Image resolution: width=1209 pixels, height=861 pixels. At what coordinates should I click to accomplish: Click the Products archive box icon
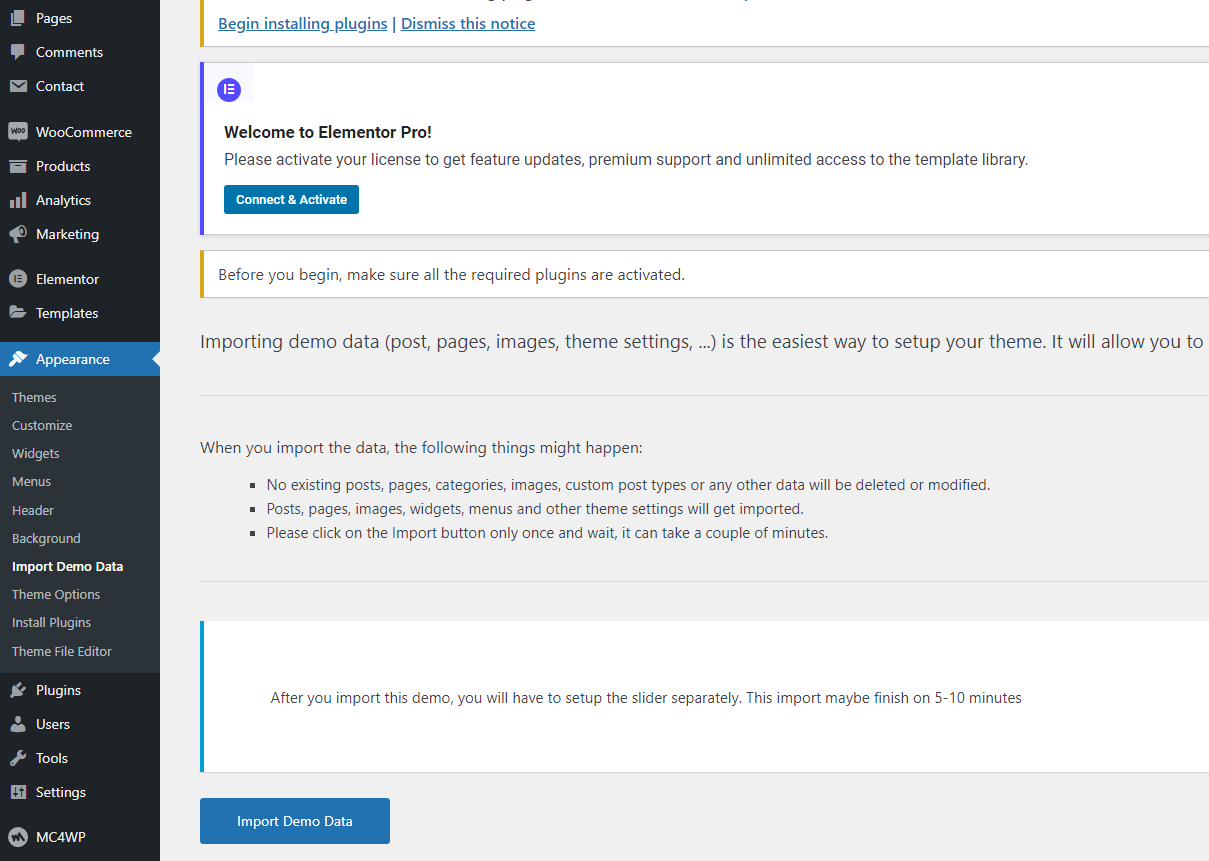click(x=18, y=166)
